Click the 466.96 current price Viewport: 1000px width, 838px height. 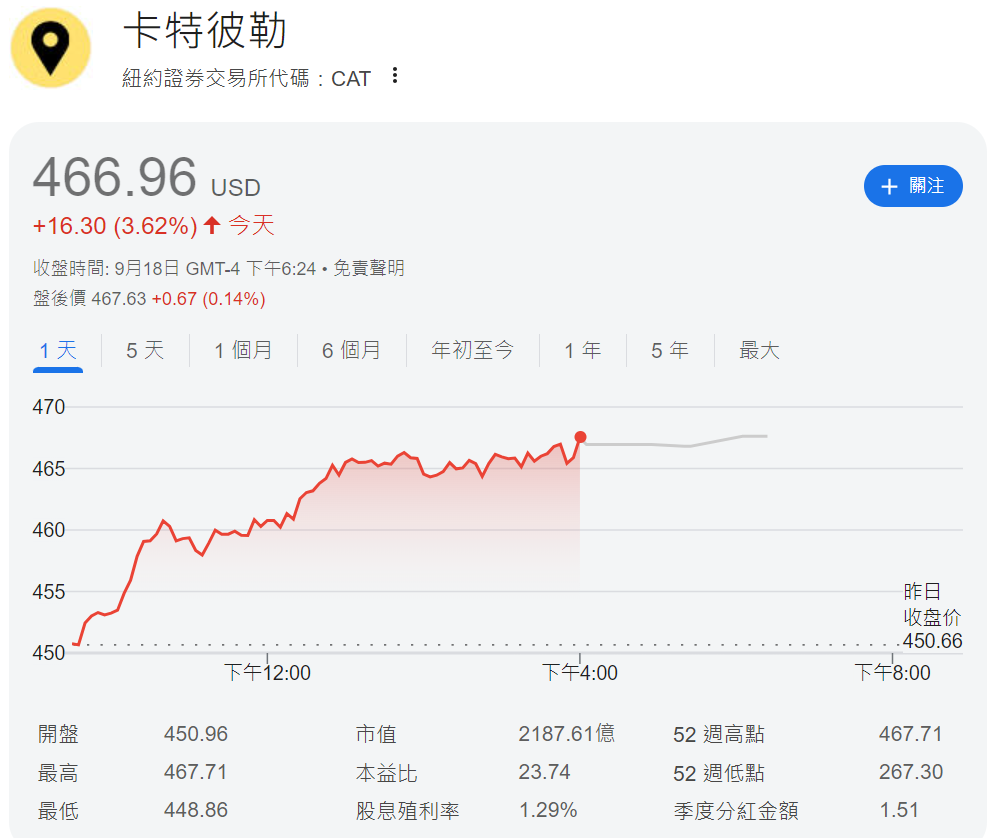[x=115, y=177]
